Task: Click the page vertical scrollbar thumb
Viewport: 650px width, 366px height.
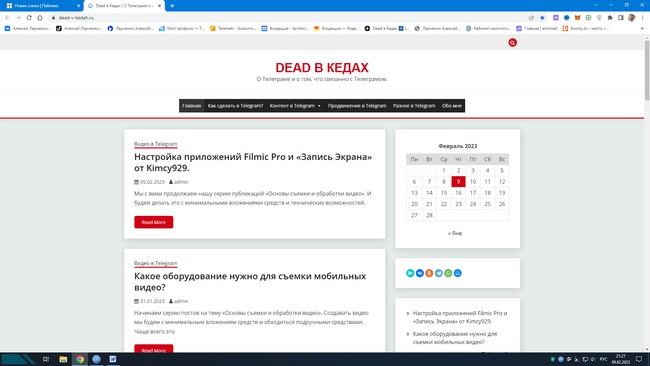Action: click(647, 70)
